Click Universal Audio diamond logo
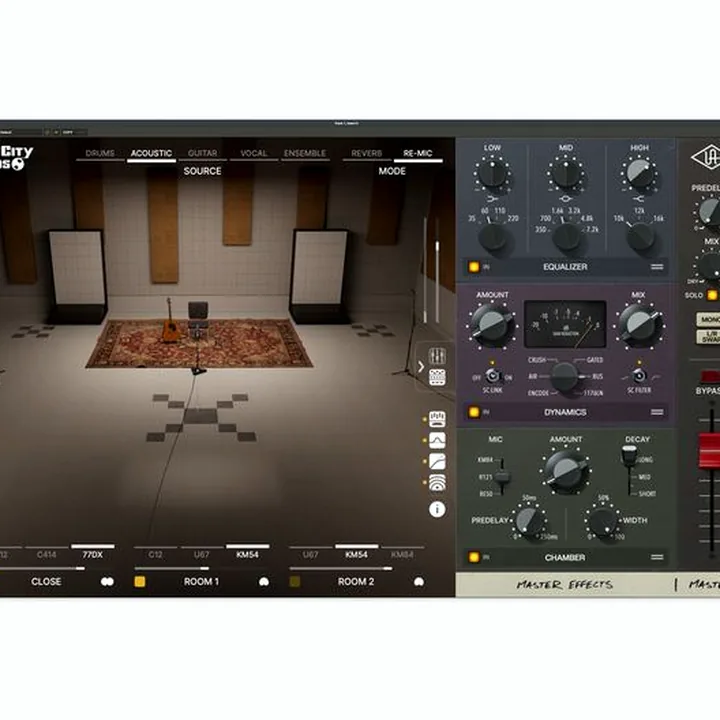 point(706,158)
